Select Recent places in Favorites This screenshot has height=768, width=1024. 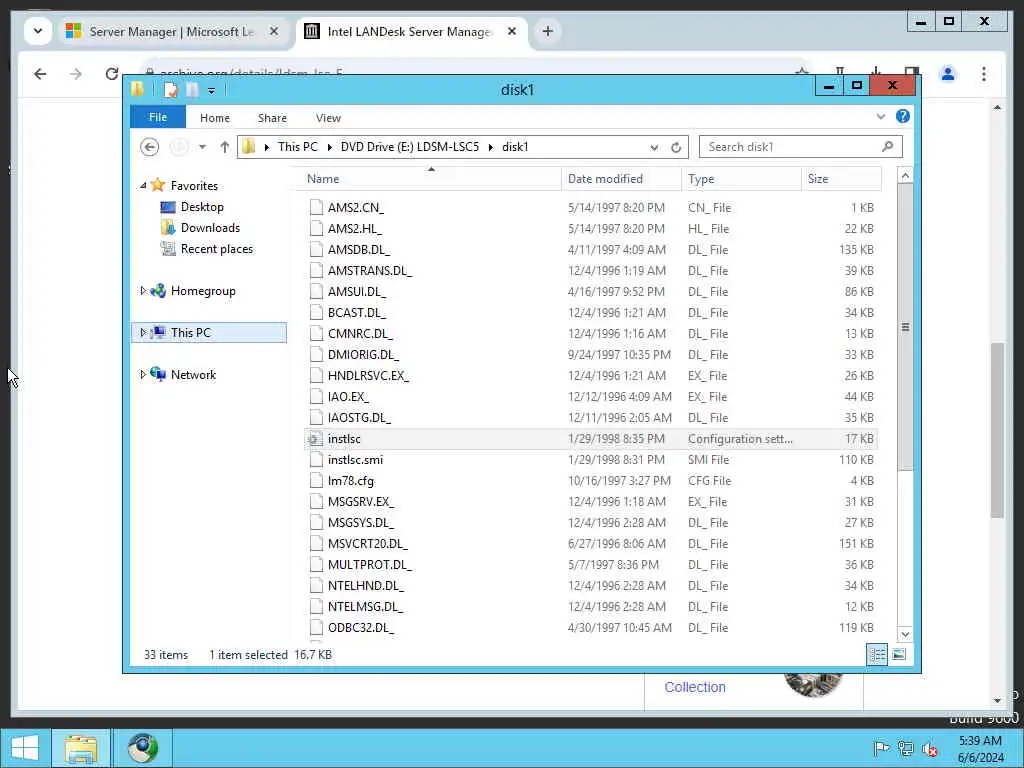point(216,248)
